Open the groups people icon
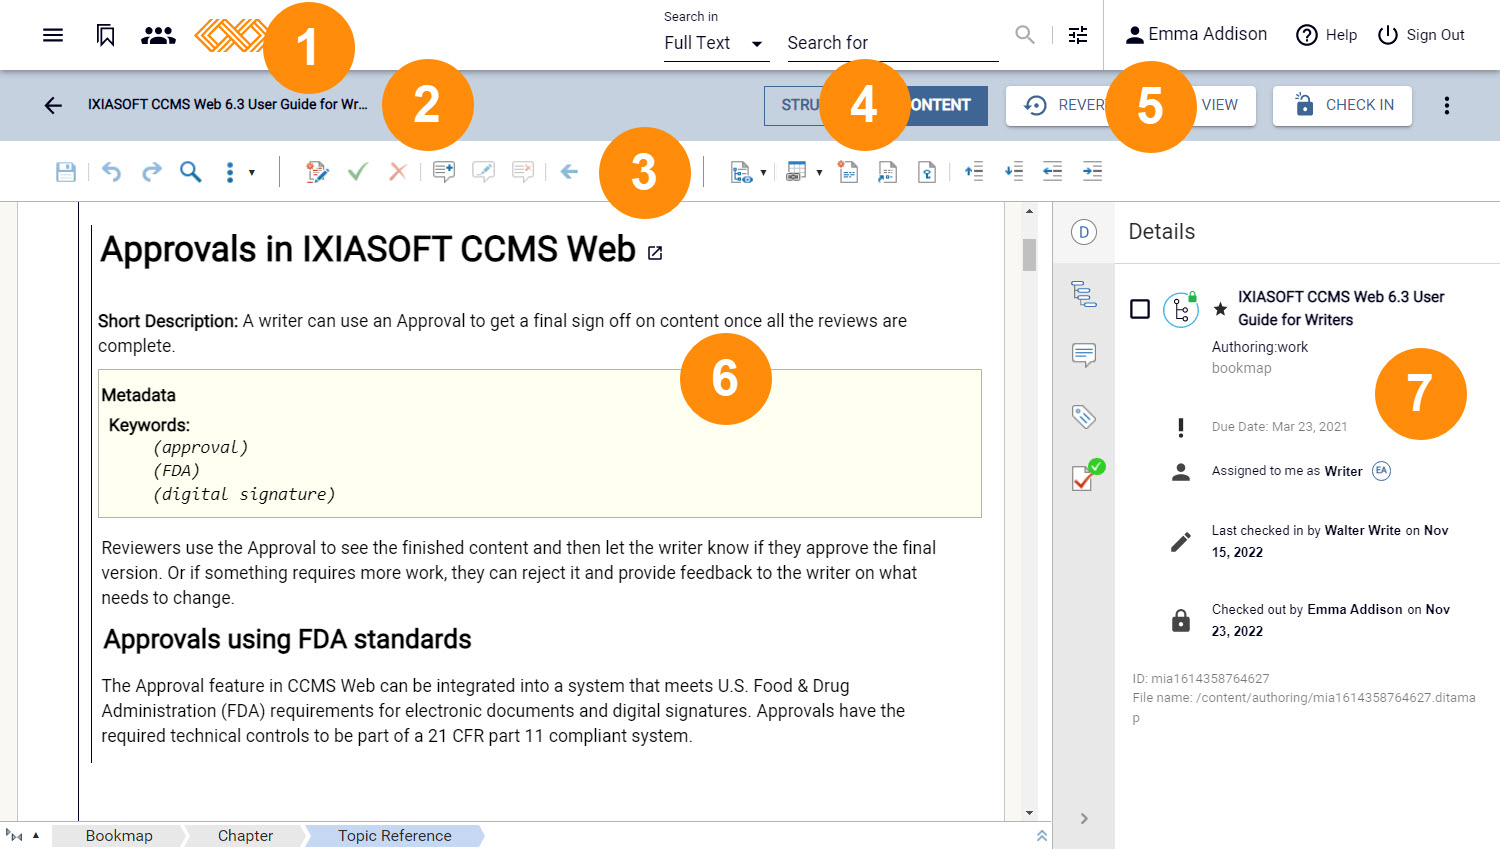This screenshot has height=850, width=1500. click(158, 35)
